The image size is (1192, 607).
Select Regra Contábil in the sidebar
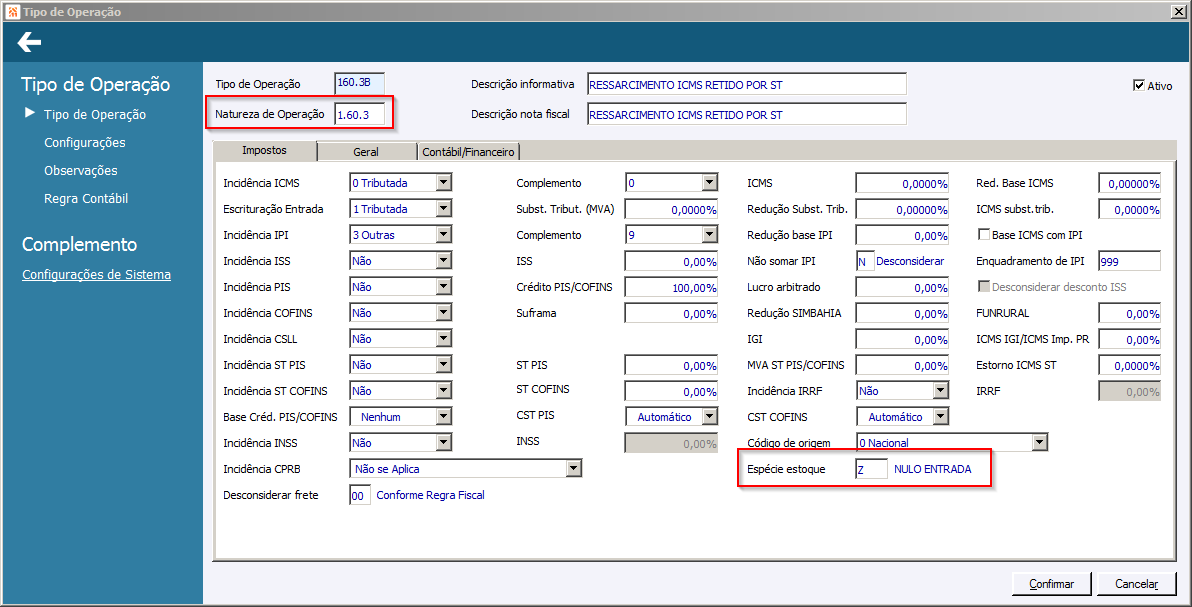[x=86, y=199]
